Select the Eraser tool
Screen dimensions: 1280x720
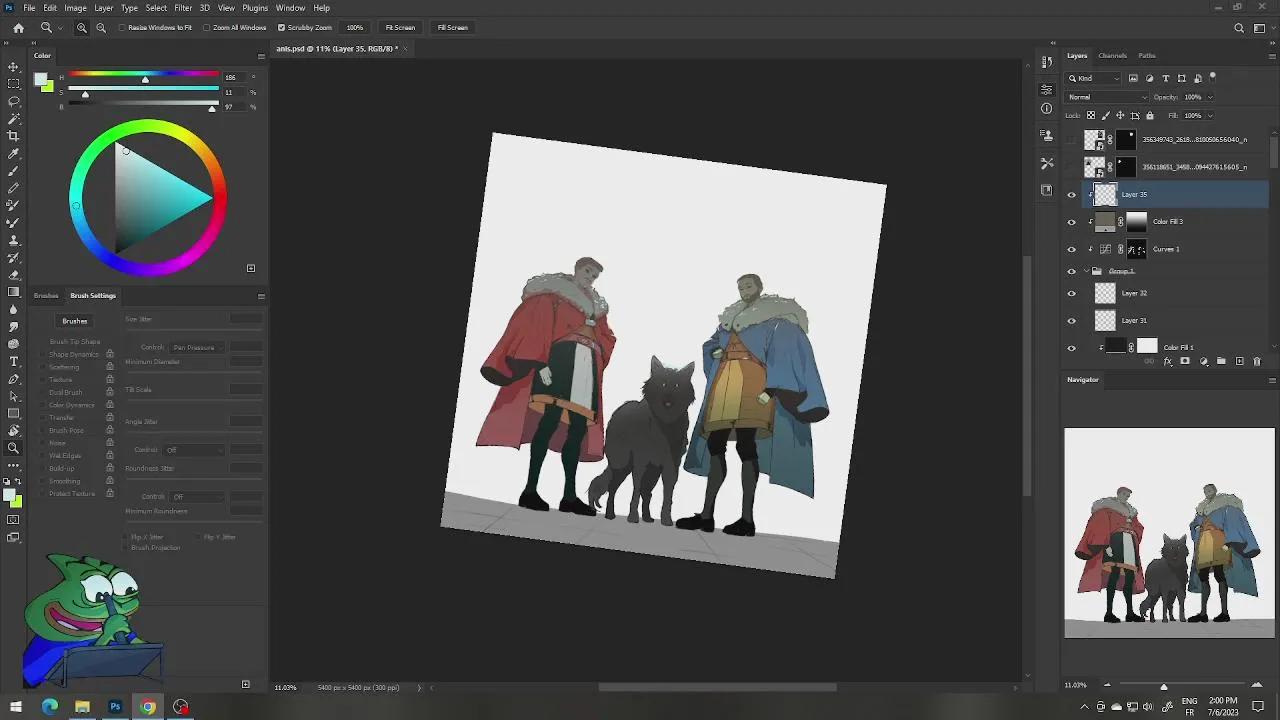(14, 274)
